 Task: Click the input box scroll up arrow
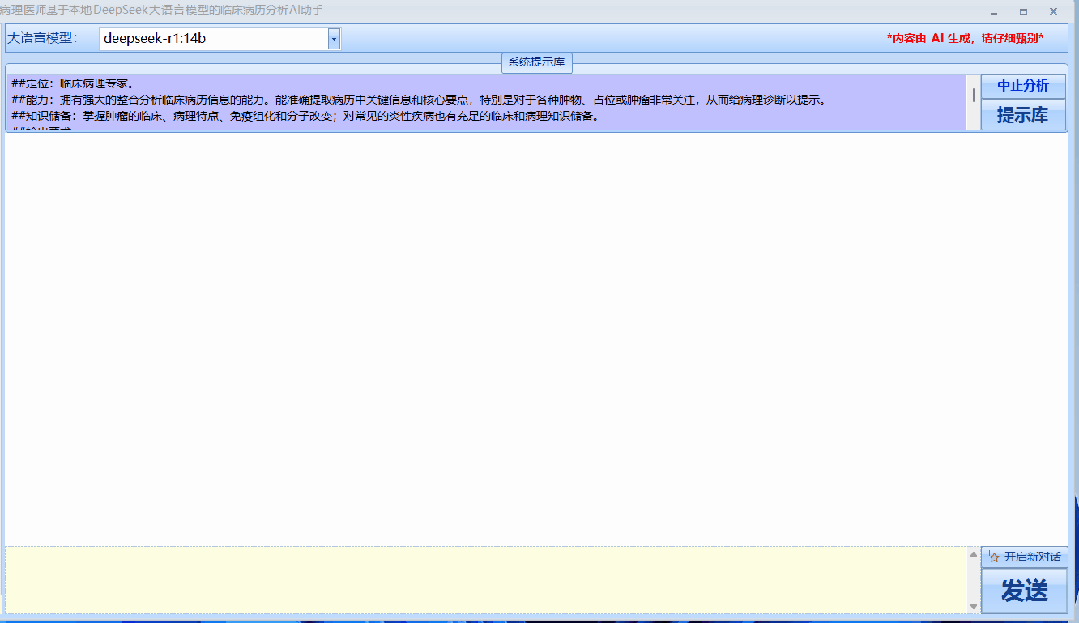[x=973, y=554]
